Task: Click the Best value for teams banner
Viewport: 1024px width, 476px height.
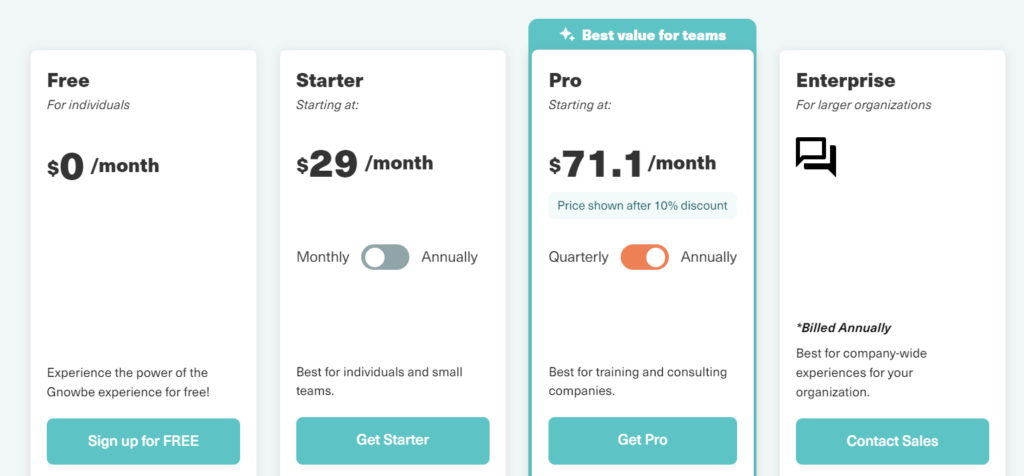Action: click(643, 35)
